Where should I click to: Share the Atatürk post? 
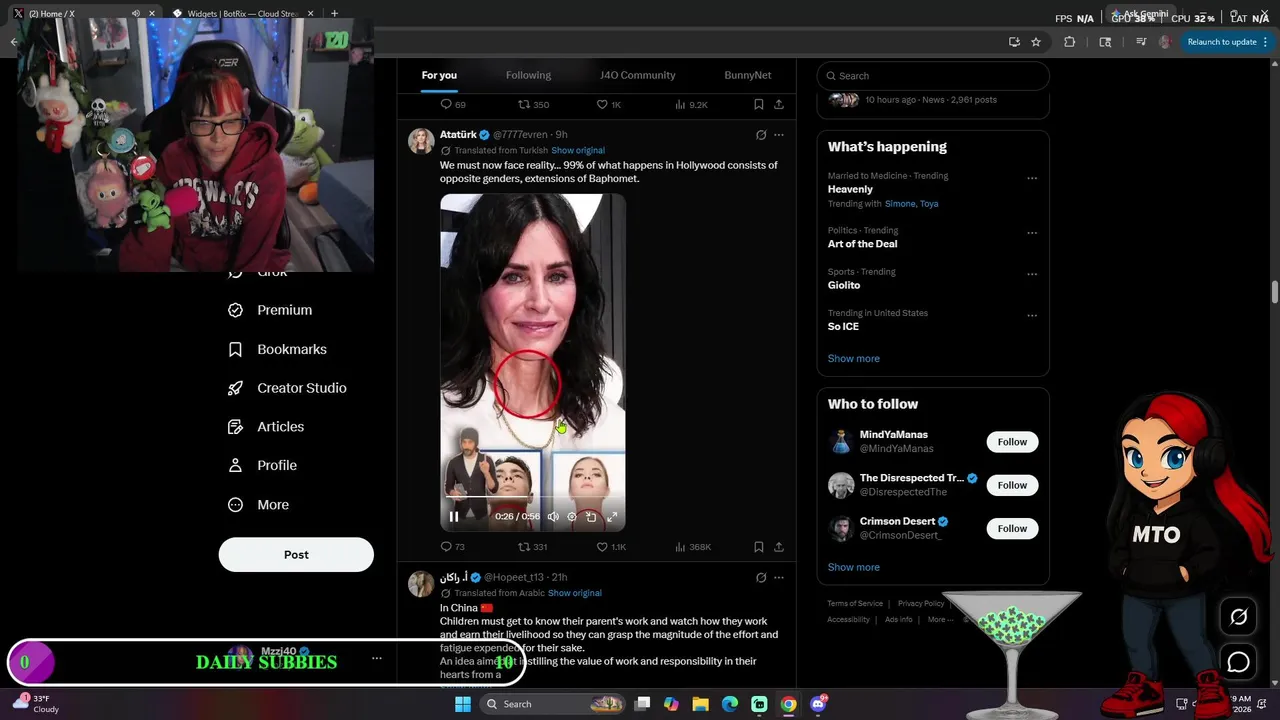[779, 547]
